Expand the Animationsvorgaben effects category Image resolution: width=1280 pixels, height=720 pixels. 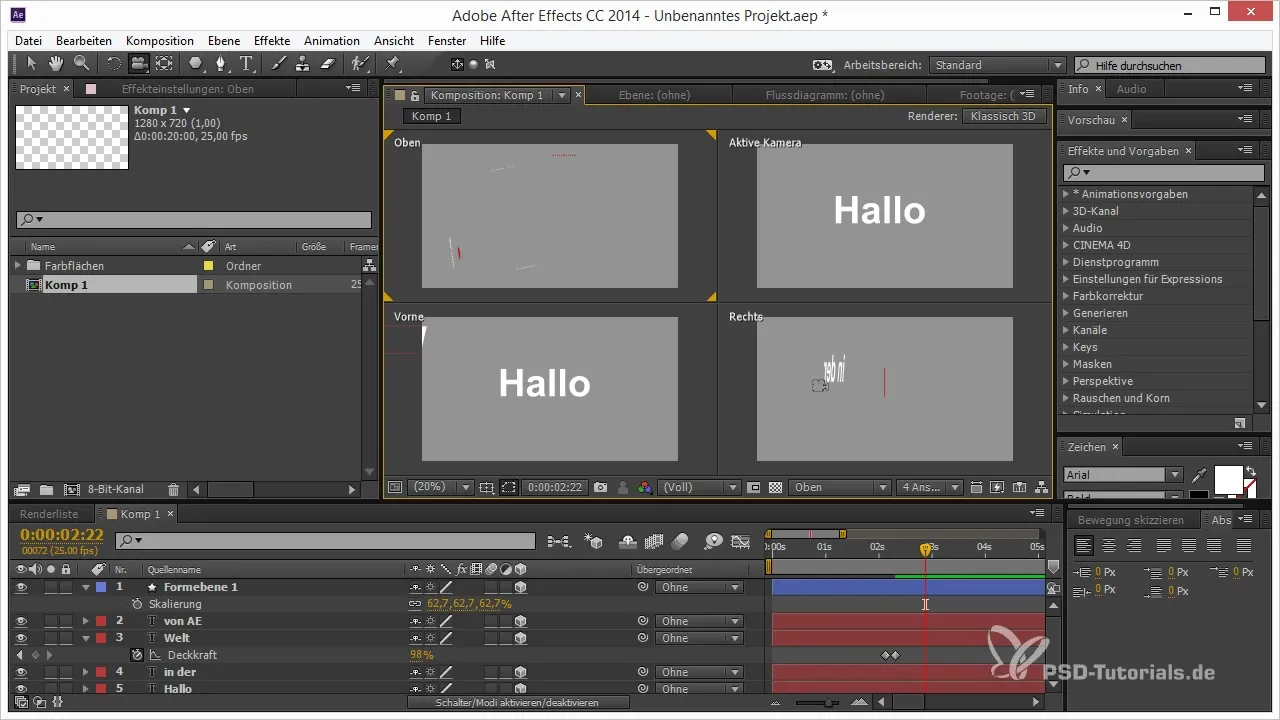coord(1066,194)
